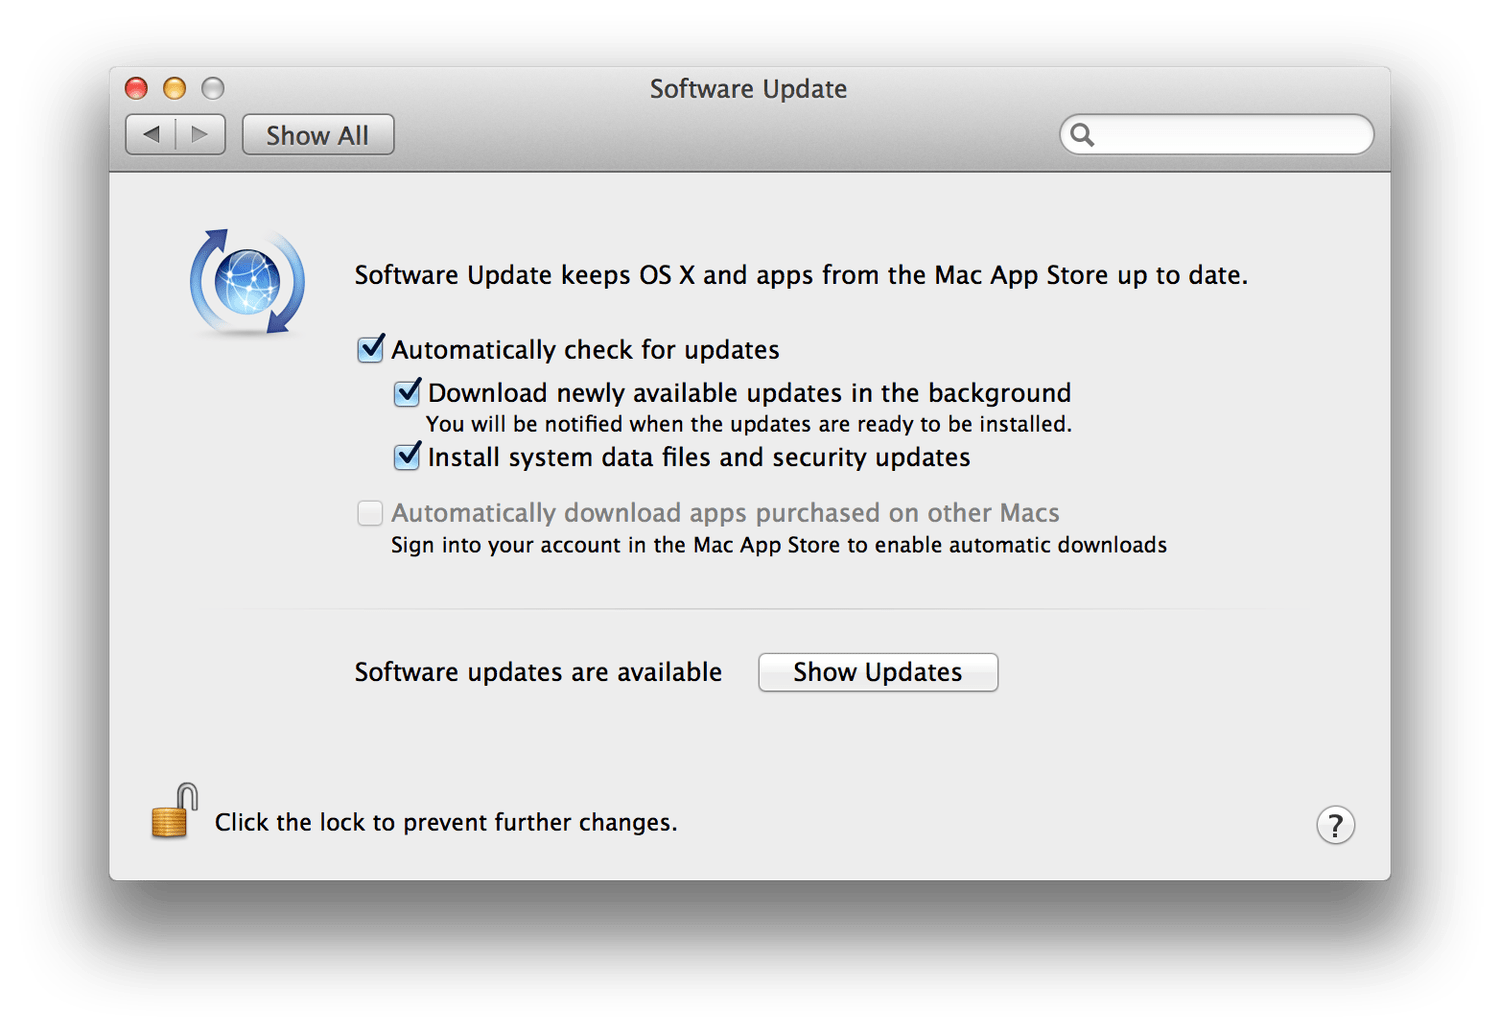Go back with the left arrow button
This screenshot has width=1500, height=1032.
pyautogui.click(x=152, y=134)
